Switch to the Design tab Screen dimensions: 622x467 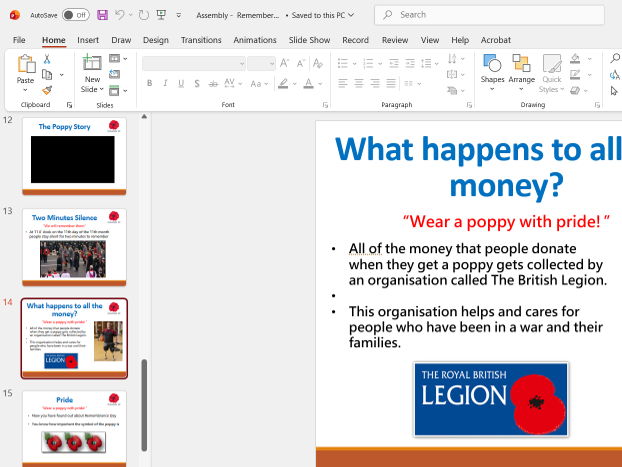tap(156, 40)
